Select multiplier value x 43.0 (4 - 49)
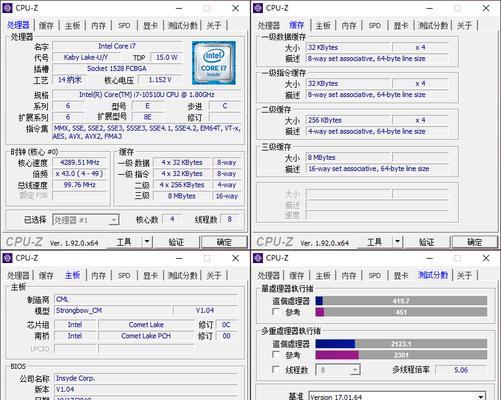The width and height of the screenshot is (501, 400). tap(80, 174)
